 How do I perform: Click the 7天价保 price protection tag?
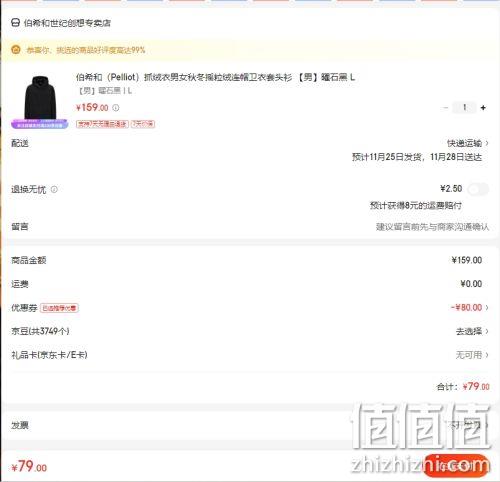[143, 124]
